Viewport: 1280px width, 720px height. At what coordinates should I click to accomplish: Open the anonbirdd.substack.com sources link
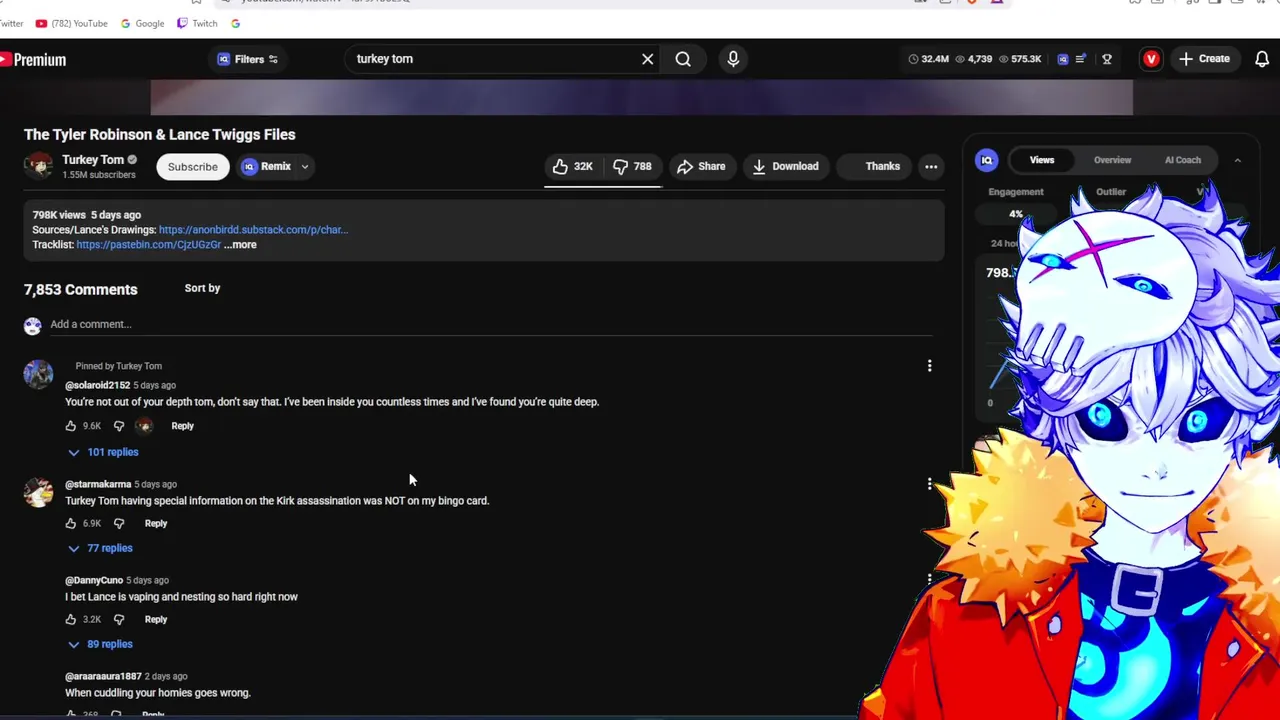(253, 230)
